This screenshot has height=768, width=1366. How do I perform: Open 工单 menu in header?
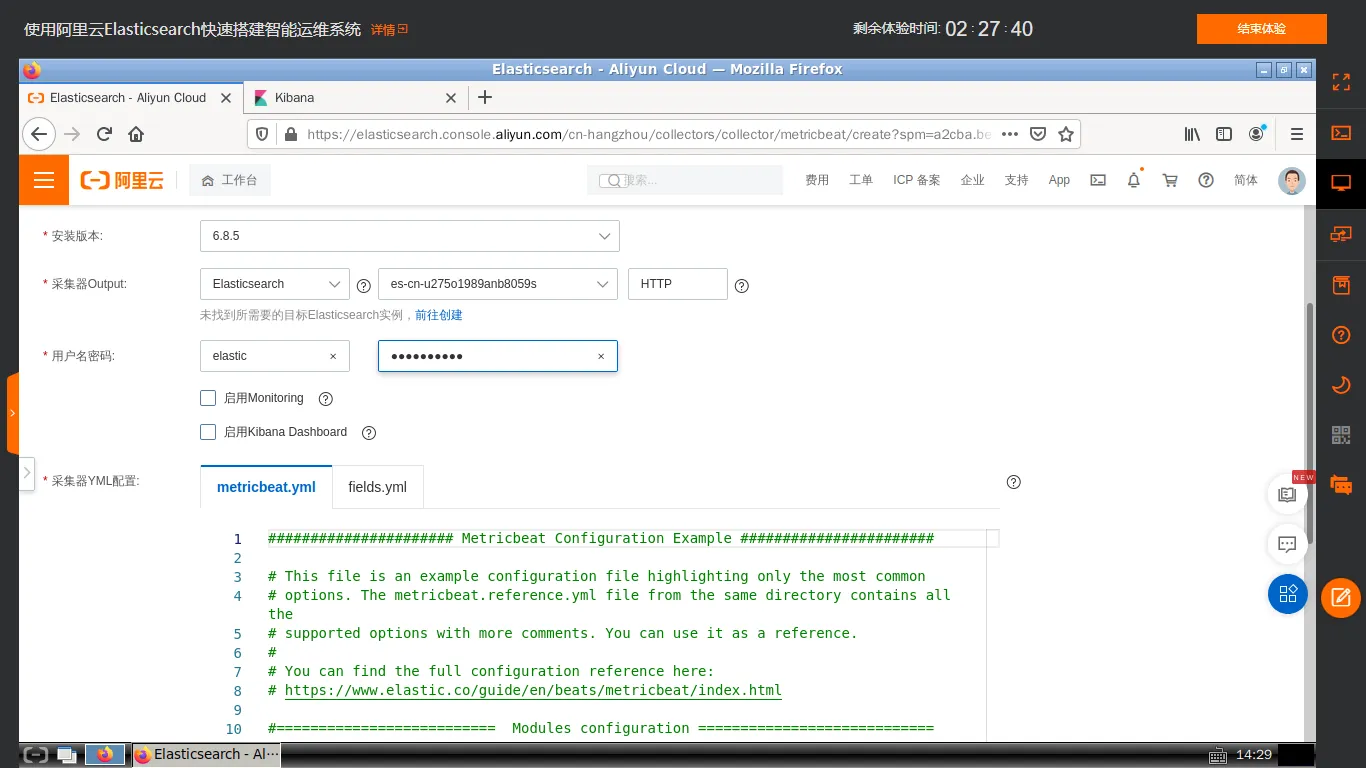point(861,180)
